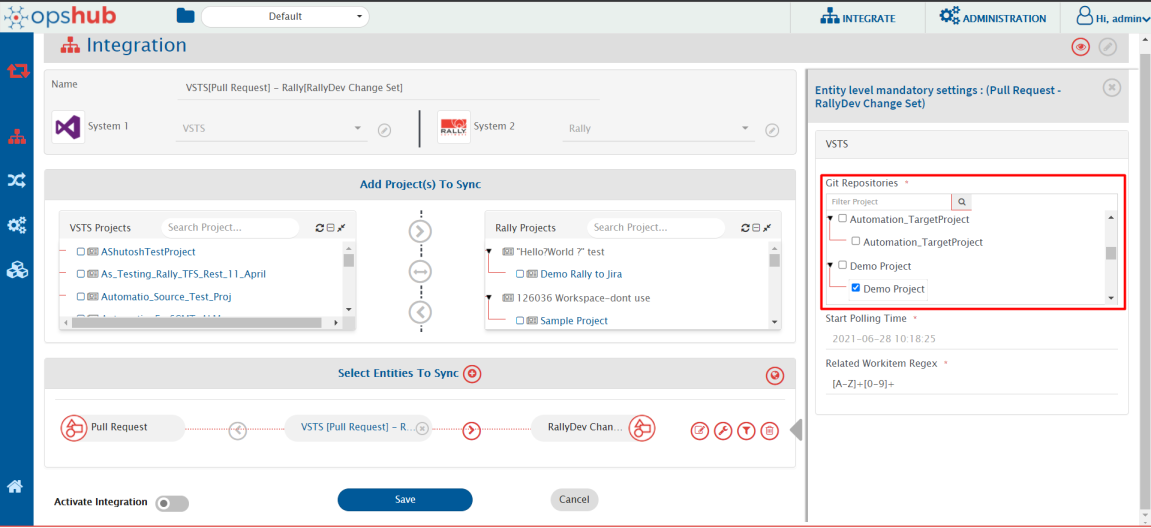Click the Related Workitem Regex field
The height and width of the screenshot is (528, 1151).
click(970, 383)
